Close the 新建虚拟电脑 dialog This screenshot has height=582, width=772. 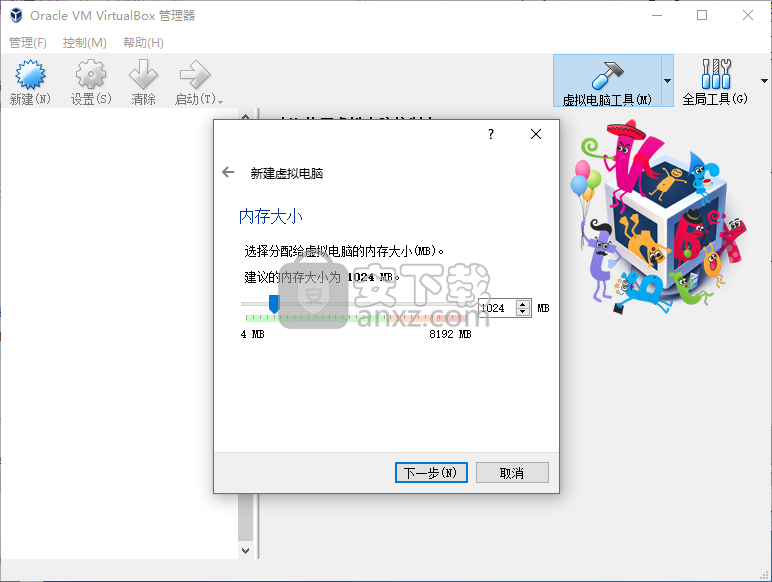tap(536, 134)
